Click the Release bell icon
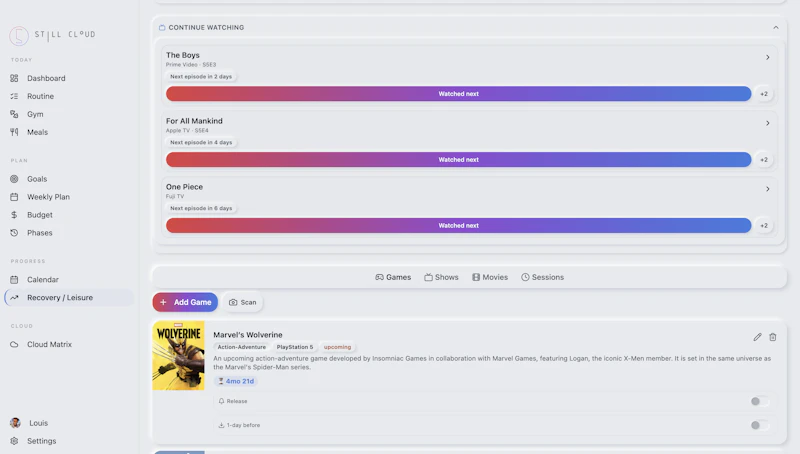Screen dimensions: 800x454 [221, 401]
